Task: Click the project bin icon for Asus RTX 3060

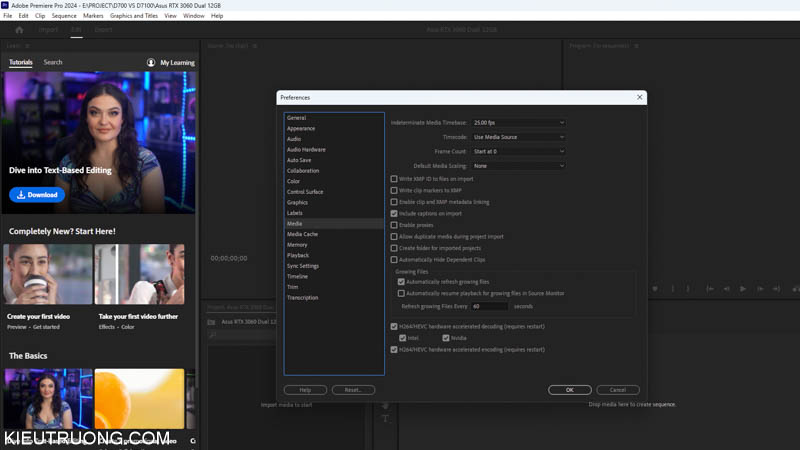Action: [x=211, y=322]
